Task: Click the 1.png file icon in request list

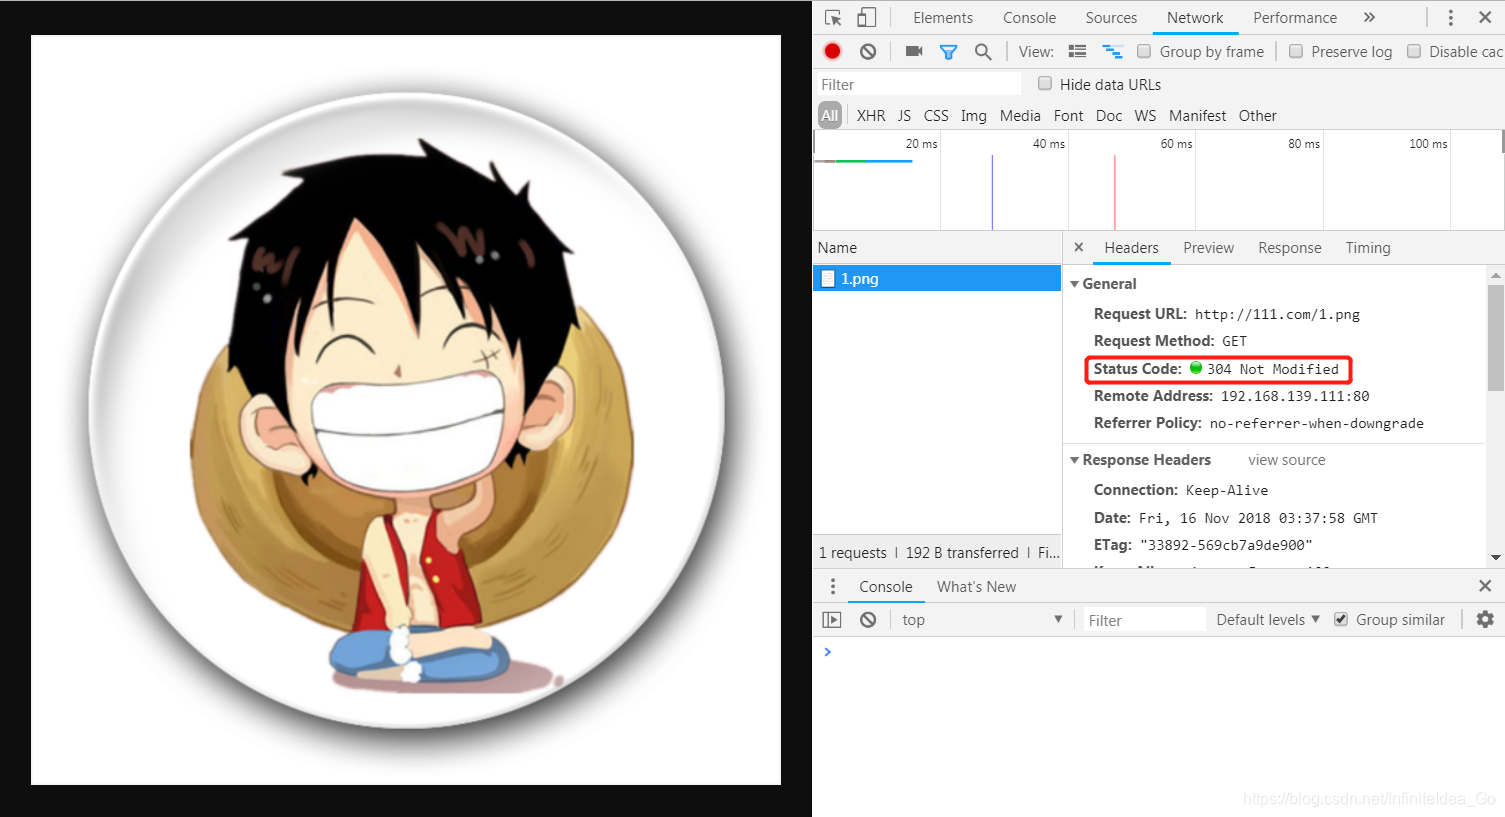Action: click(x=828, y=279)
